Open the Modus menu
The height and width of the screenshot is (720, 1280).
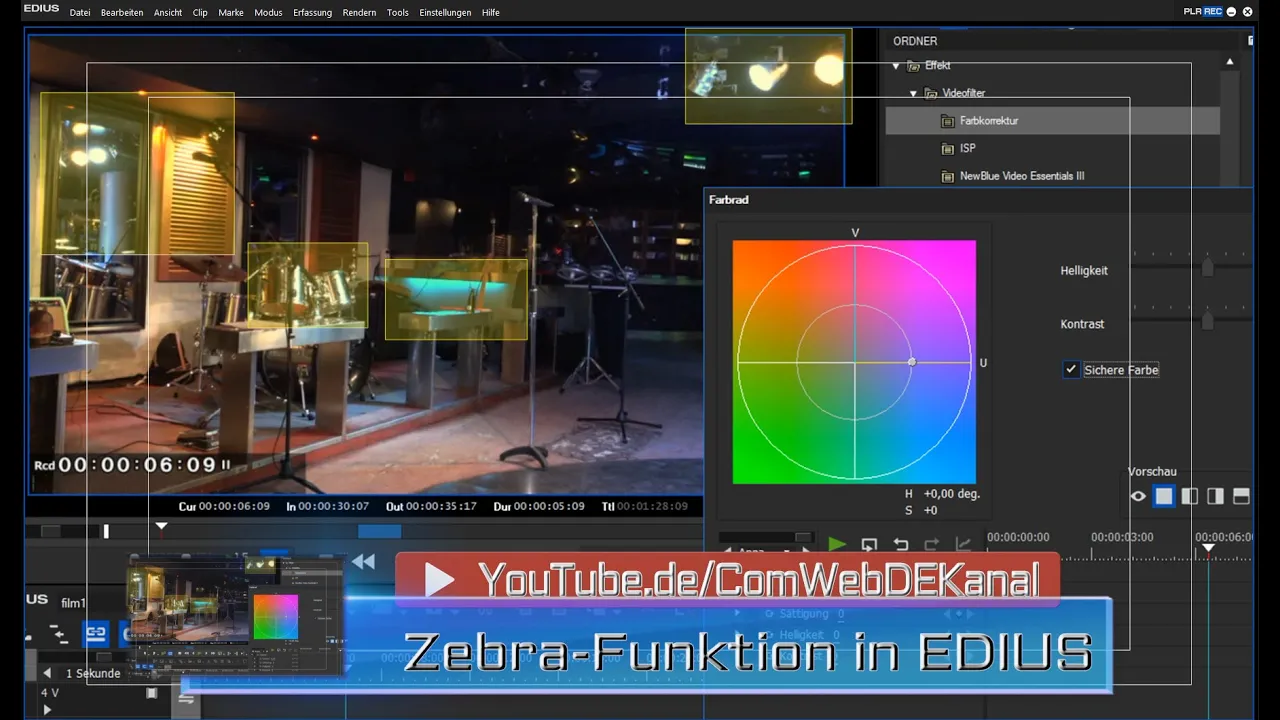pos(268,13)
